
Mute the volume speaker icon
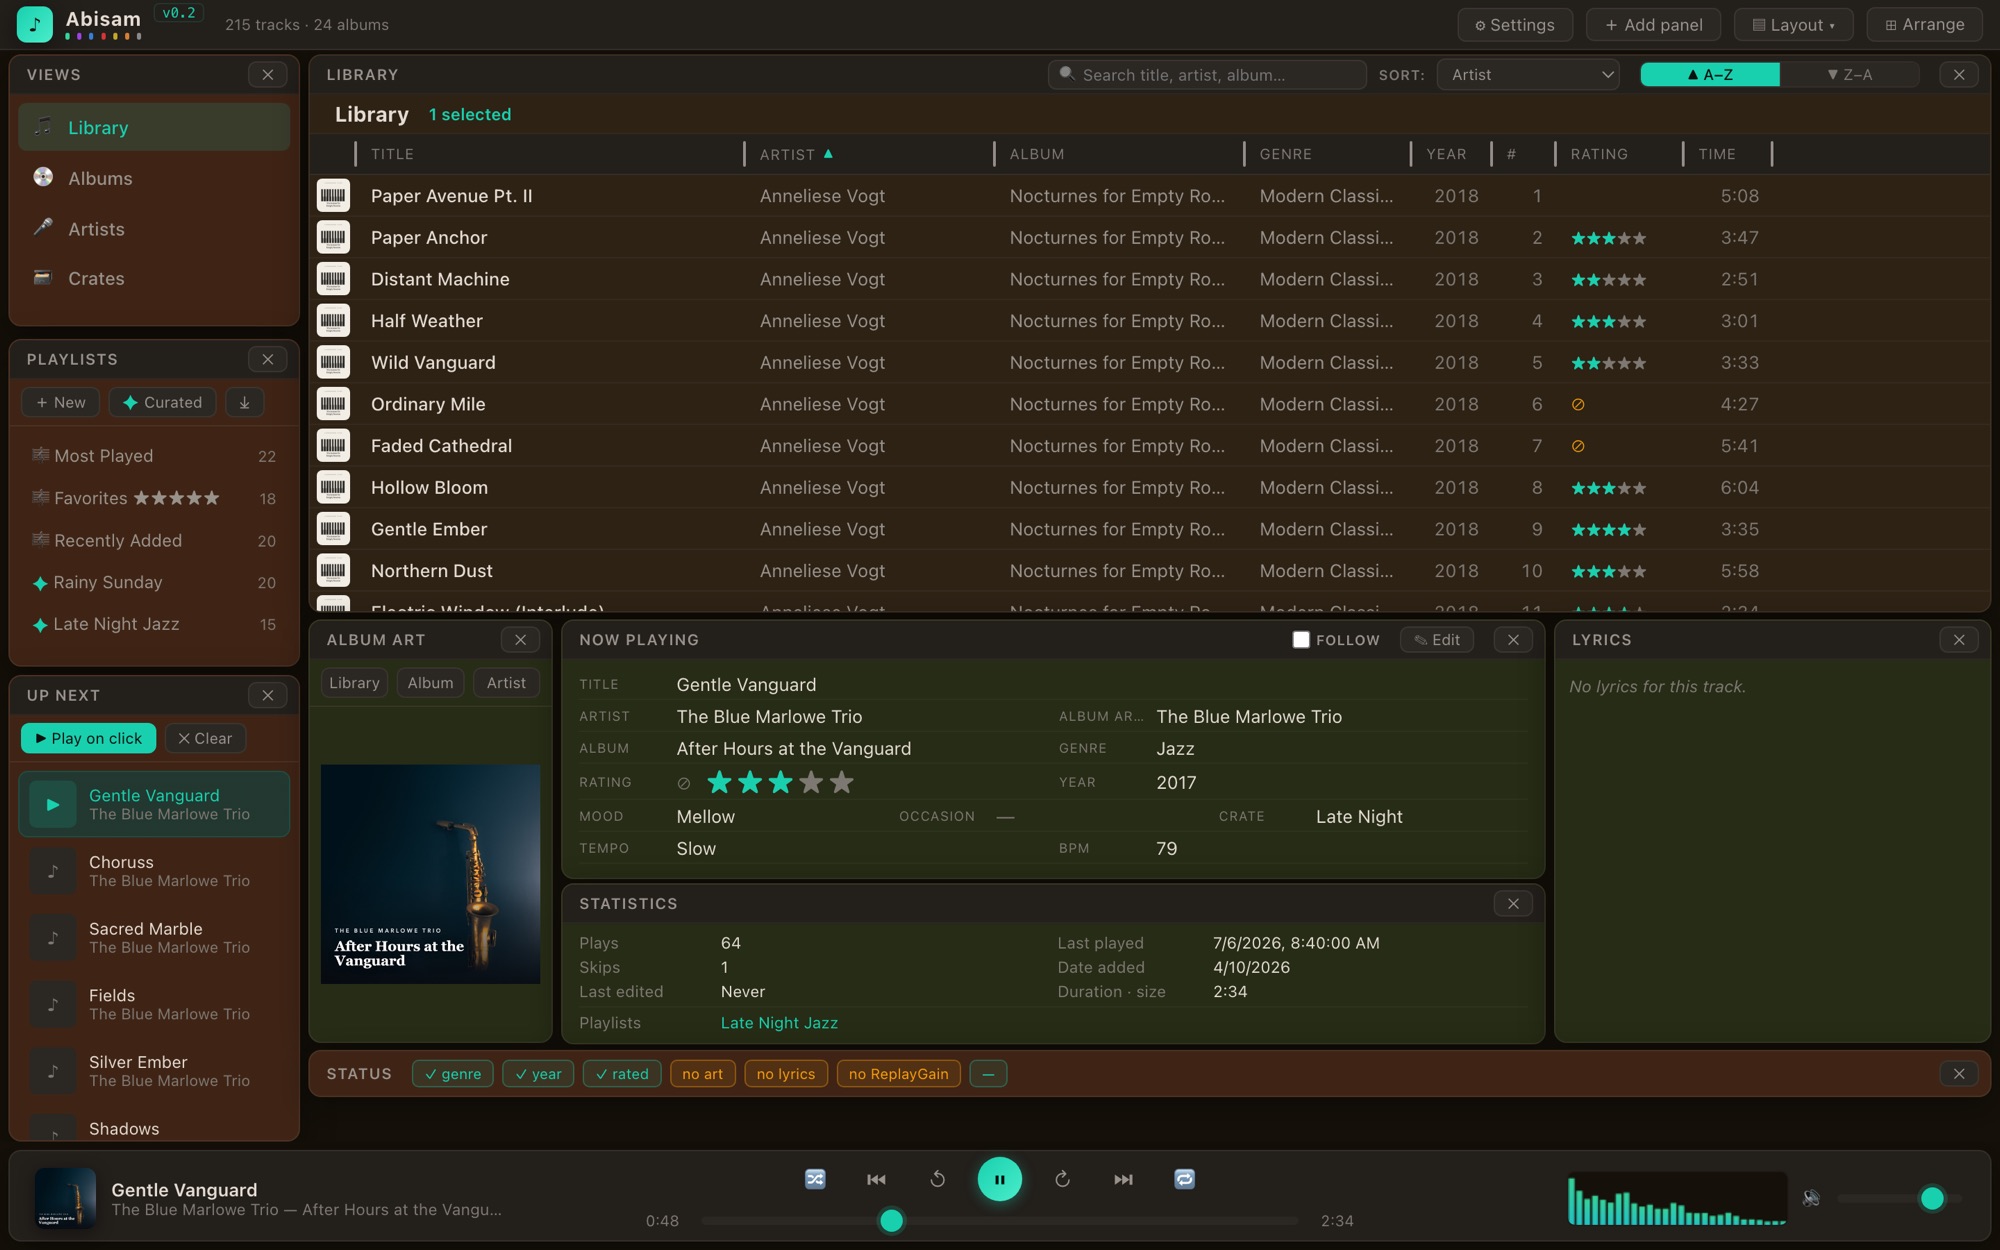[1811, 1198]
